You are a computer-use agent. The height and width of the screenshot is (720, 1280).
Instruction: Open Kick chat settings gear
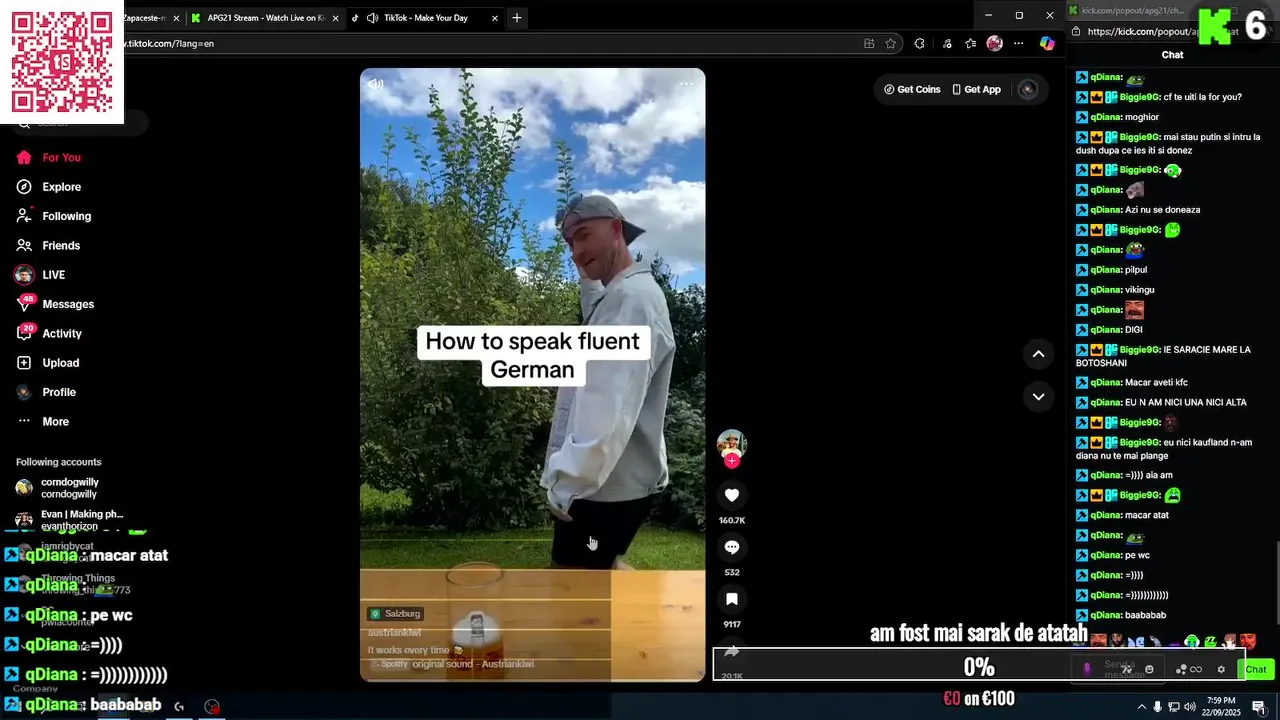(x=1221, y=669)
